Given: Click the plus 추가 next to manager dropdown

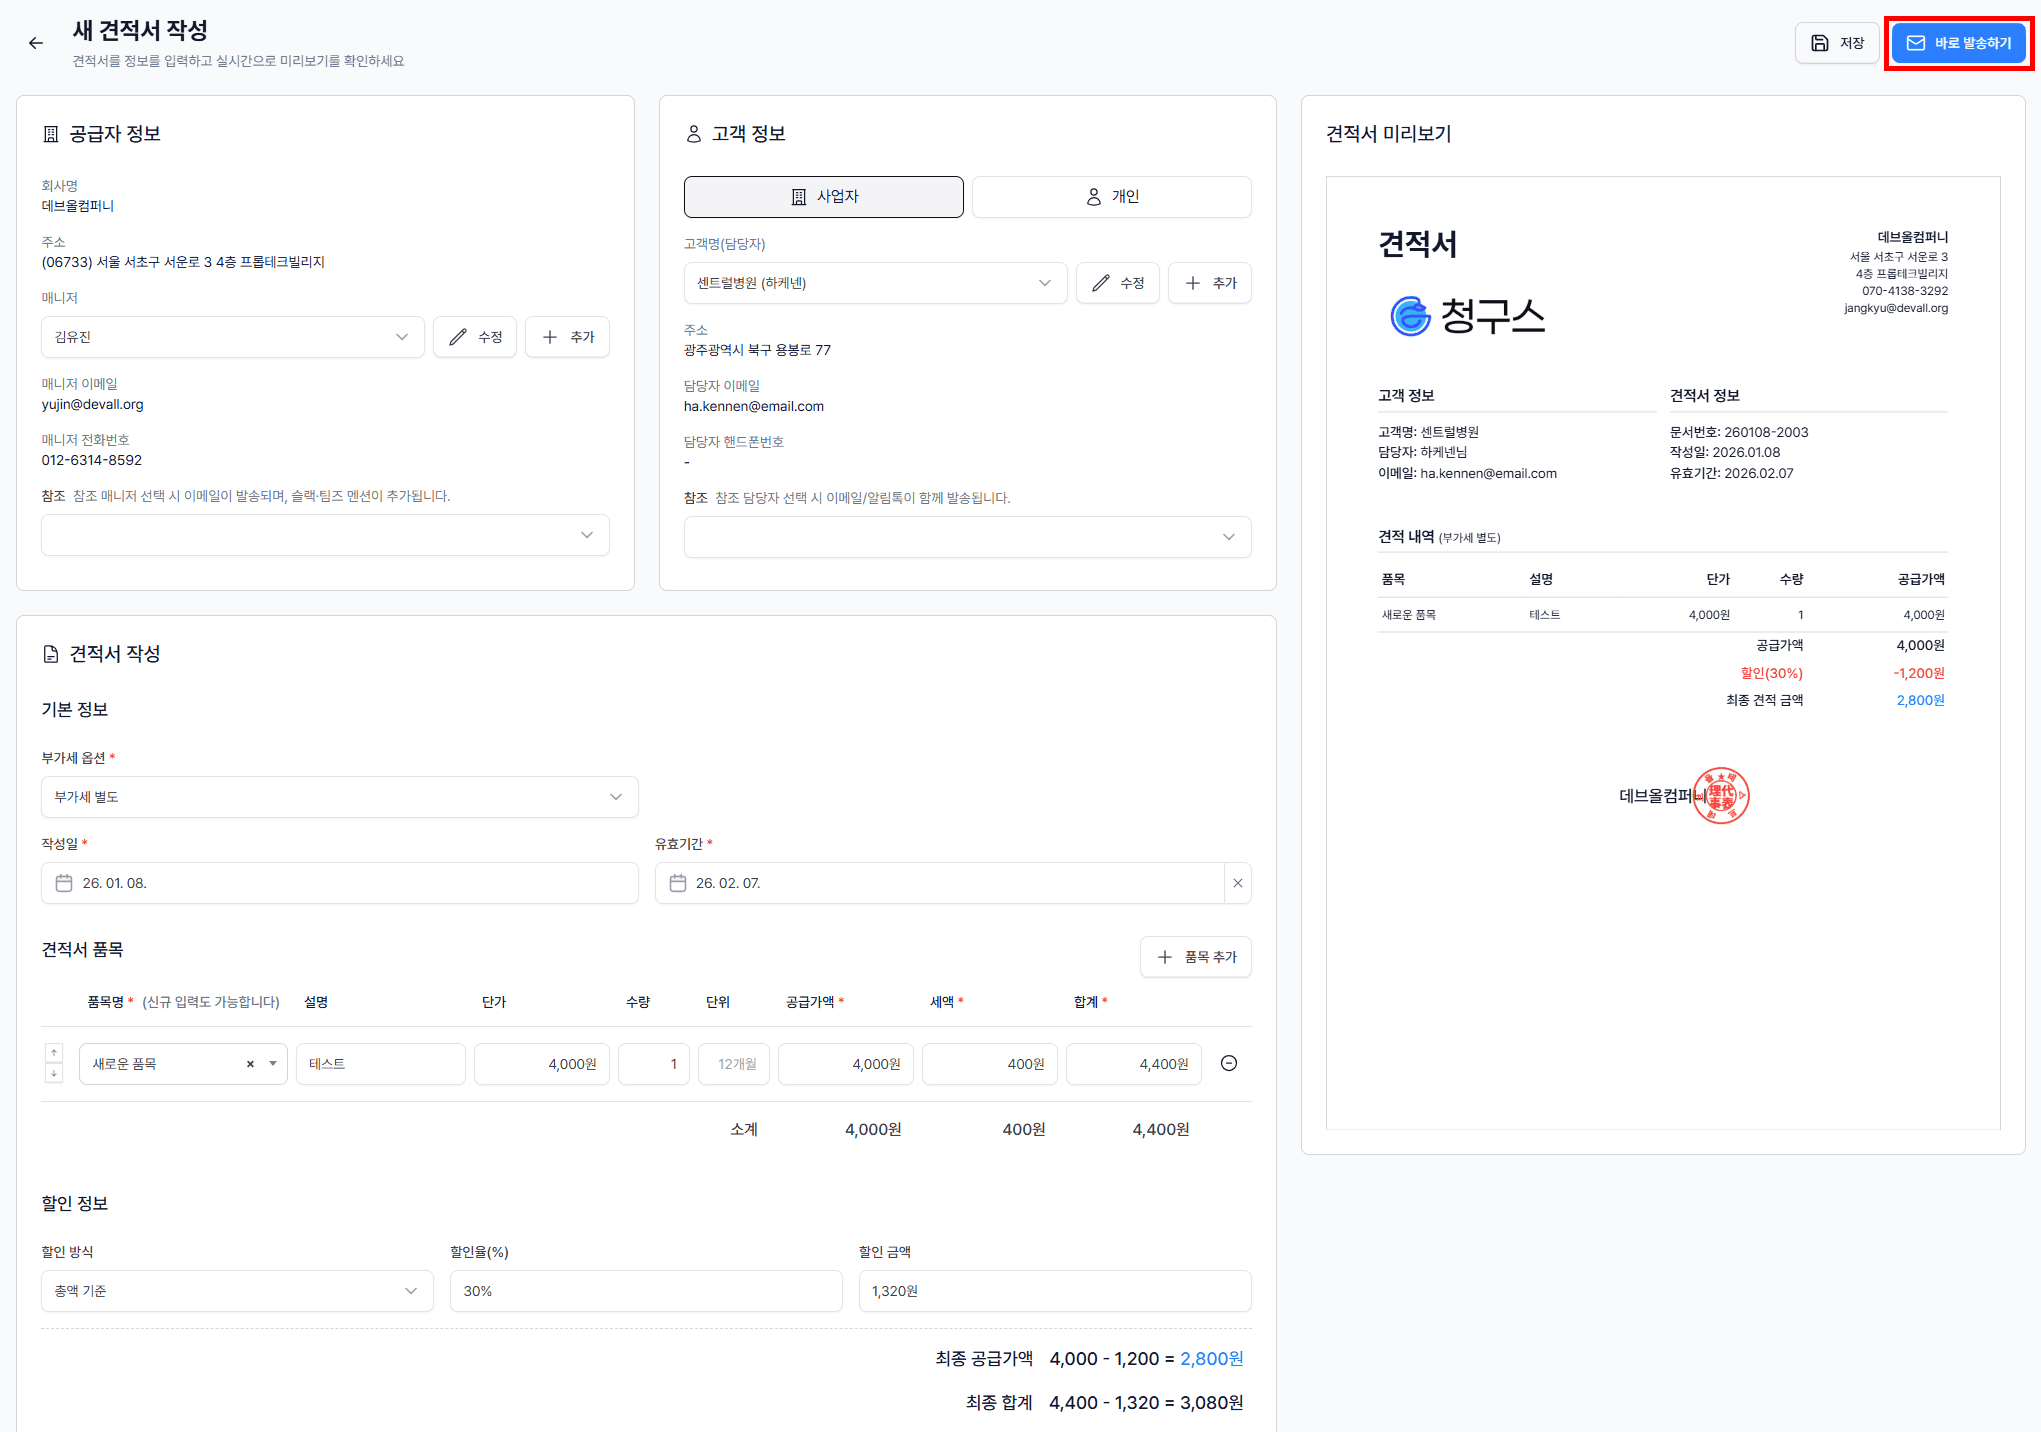Looking at the screenshot, I should (x=568, y=337).
